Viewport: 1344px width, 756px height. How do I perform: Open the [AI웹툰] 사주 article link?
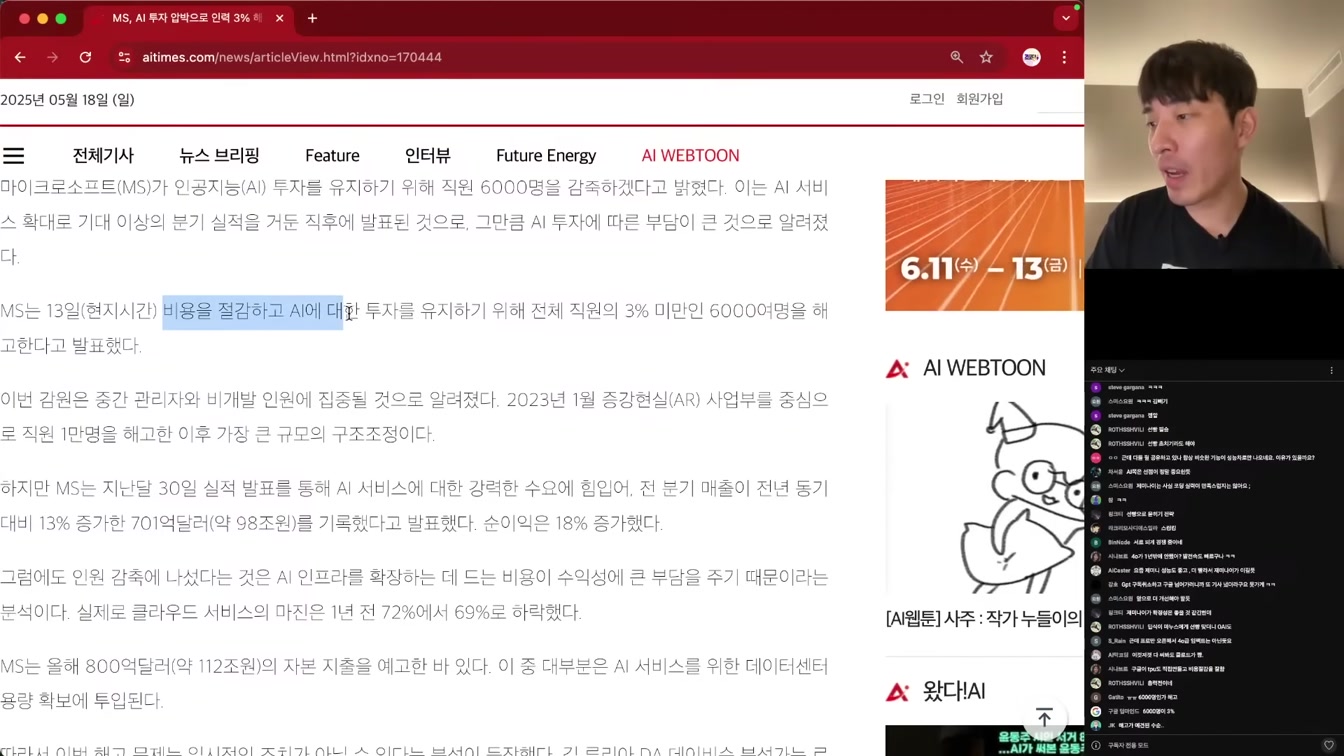(984, 619)
